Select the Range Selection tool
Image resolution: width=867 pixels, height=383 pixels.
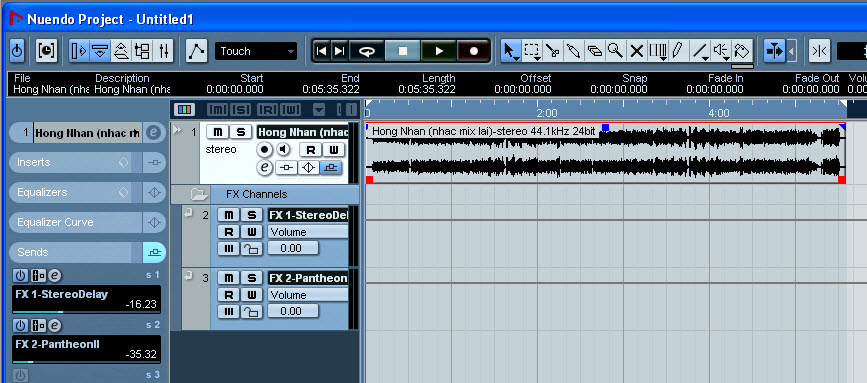(532, 51)
